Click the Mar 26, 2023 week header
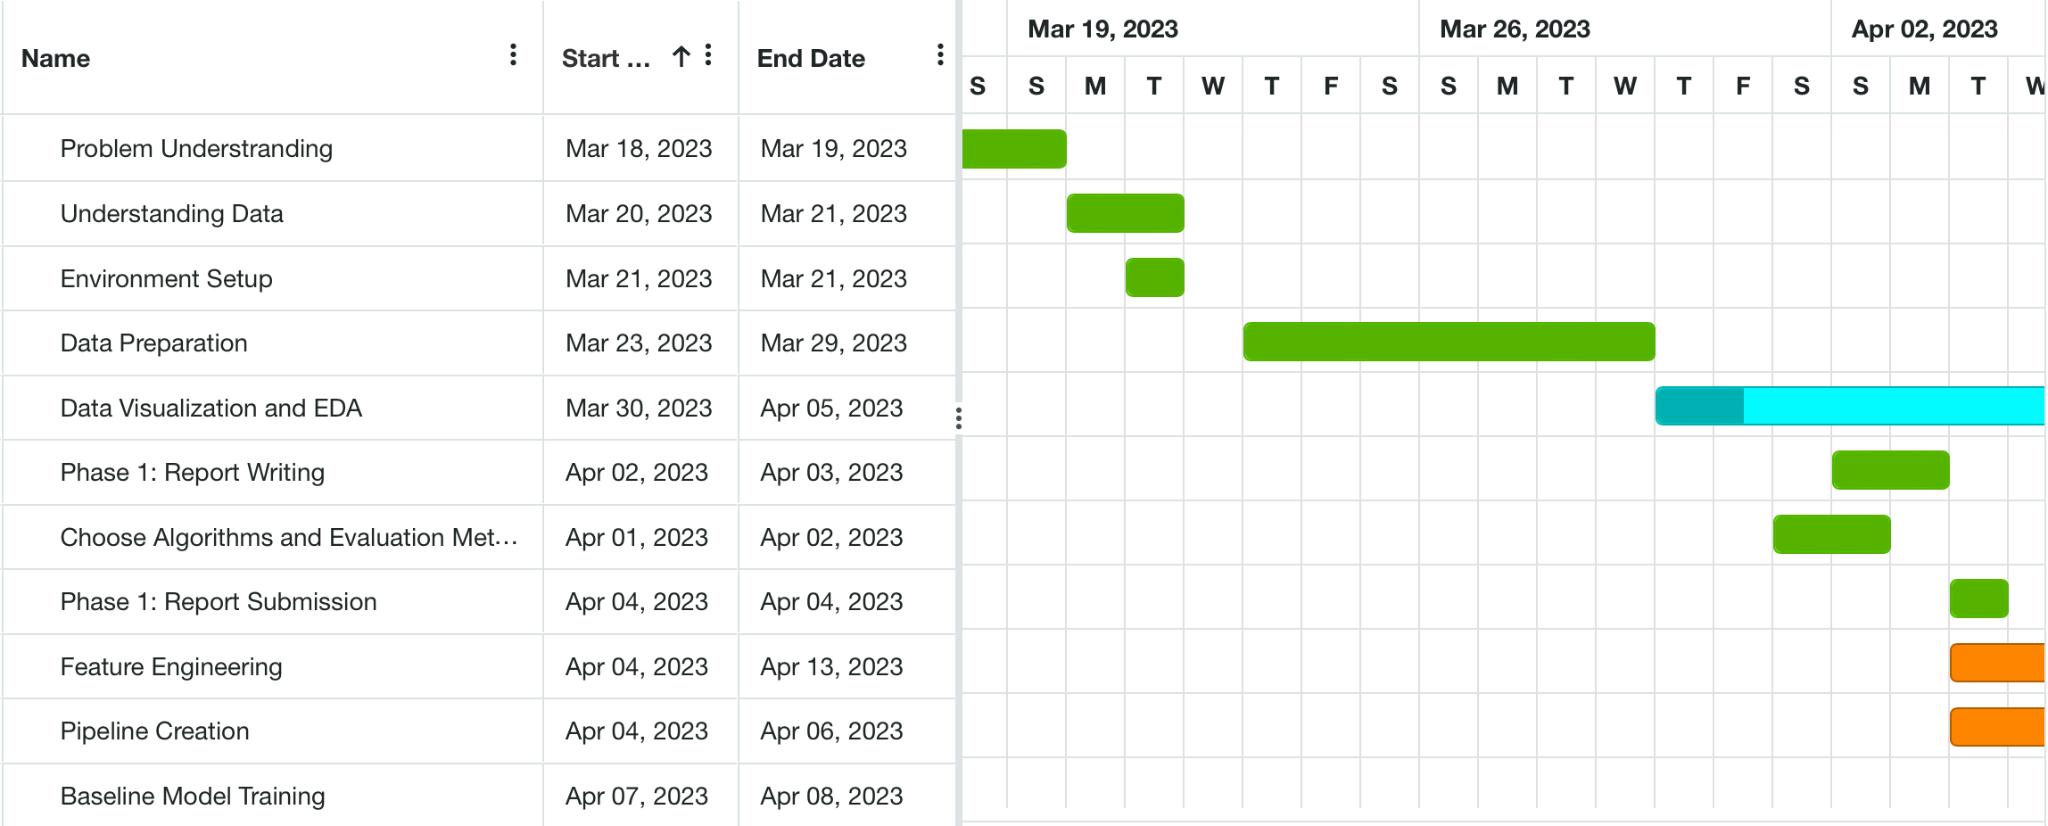This screenshot has width=2048, height=826. coord(1513,29)
